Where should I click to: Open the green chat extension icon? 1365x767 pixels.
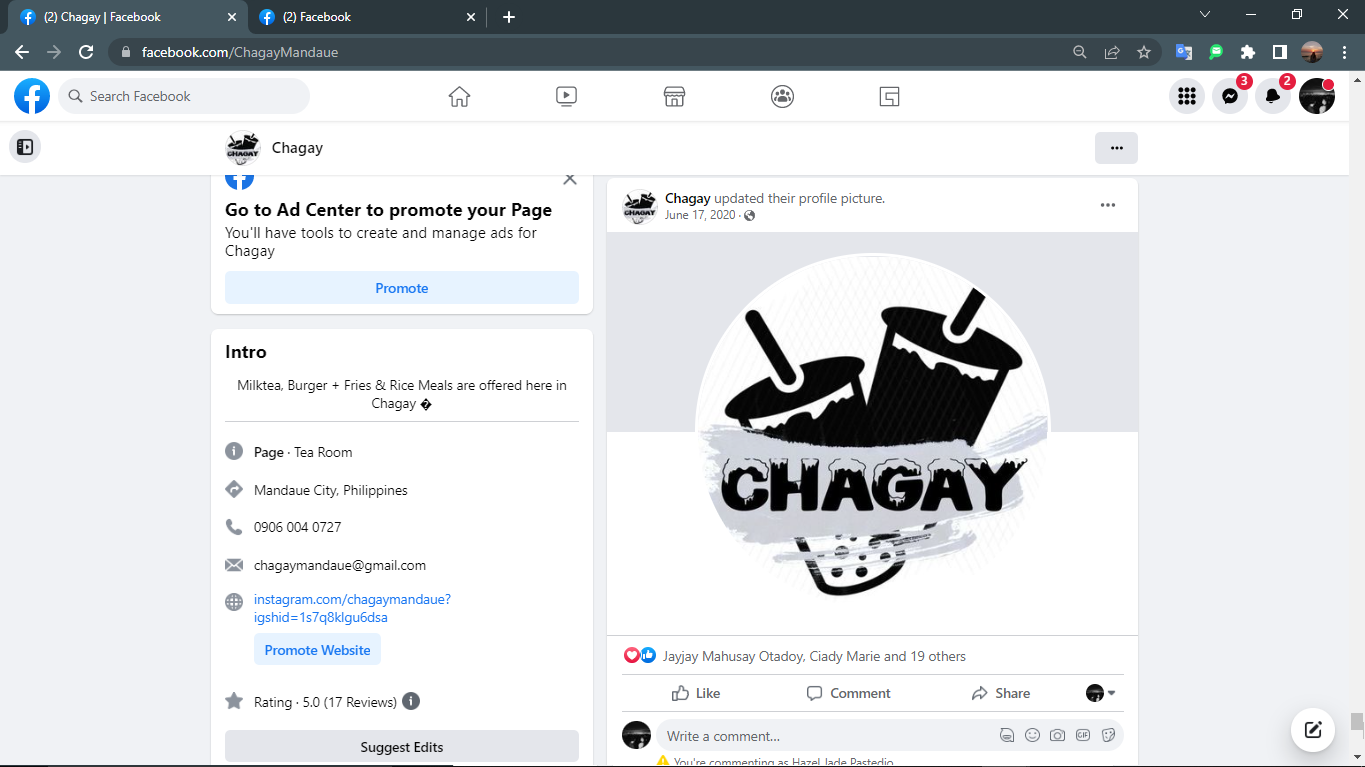[1216, 52]
